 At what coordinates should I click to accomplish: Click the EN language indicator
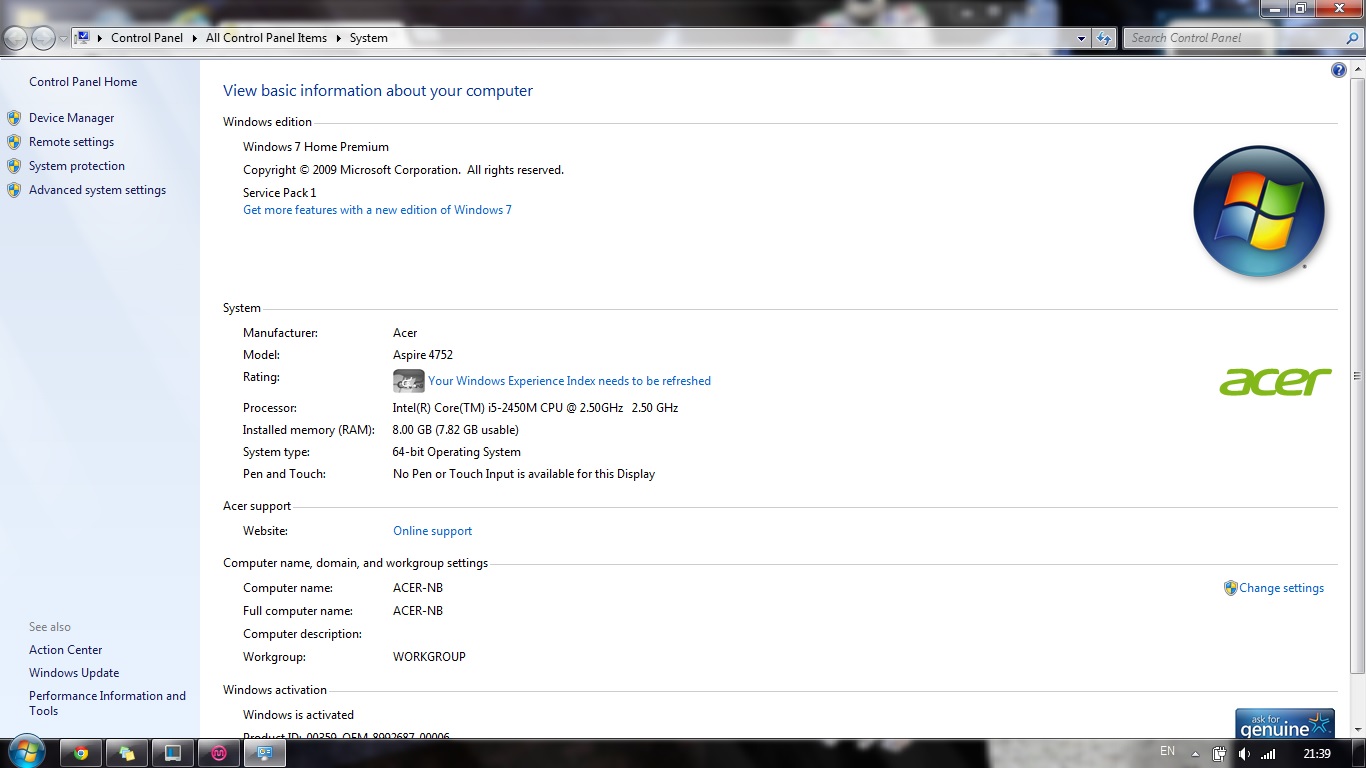pos(1167,751)
